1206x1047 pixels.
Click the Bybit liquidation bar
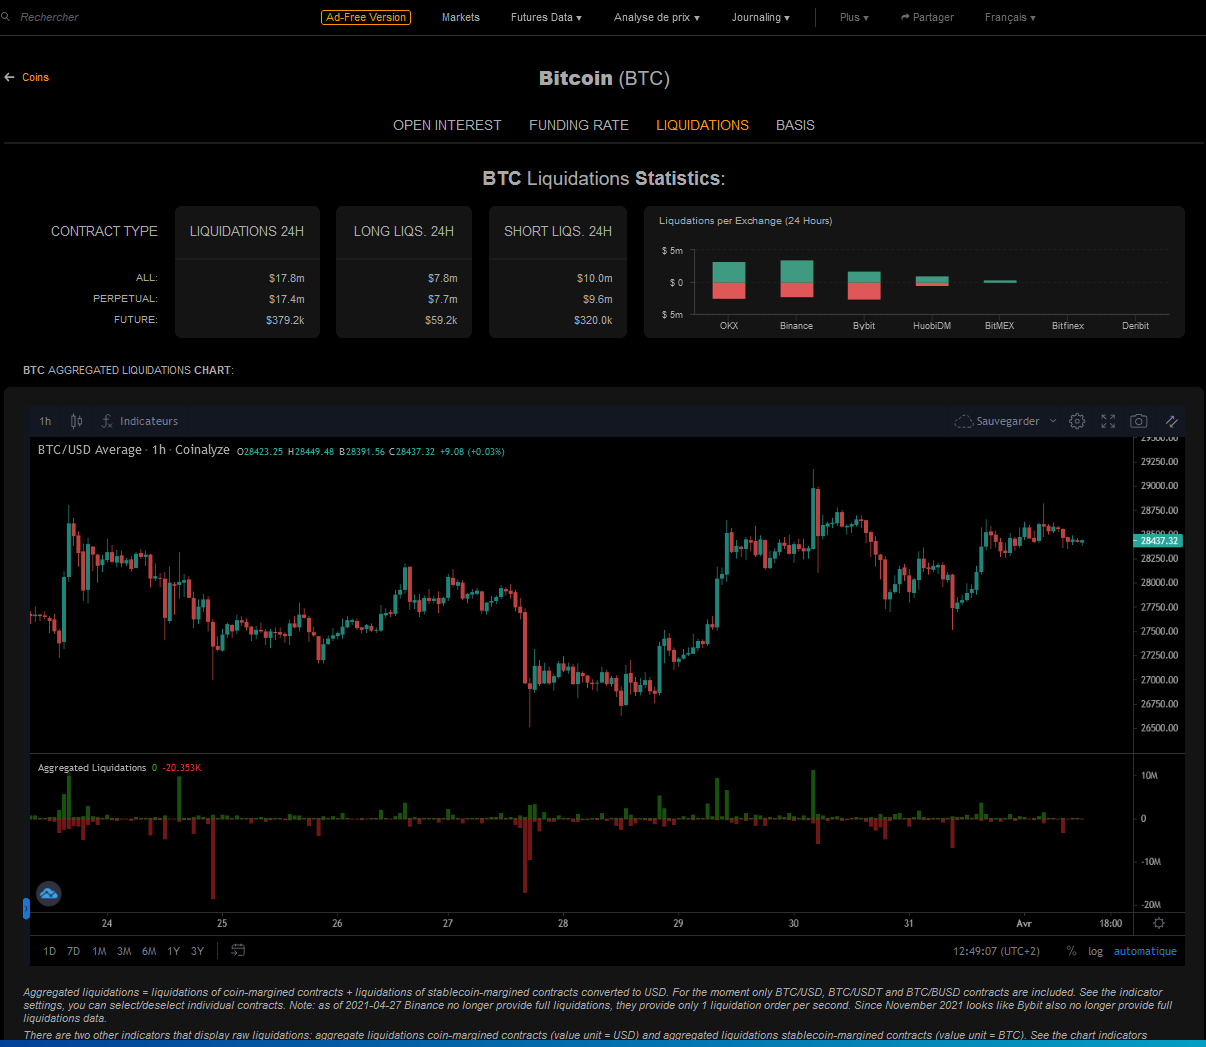pos(864,286)
